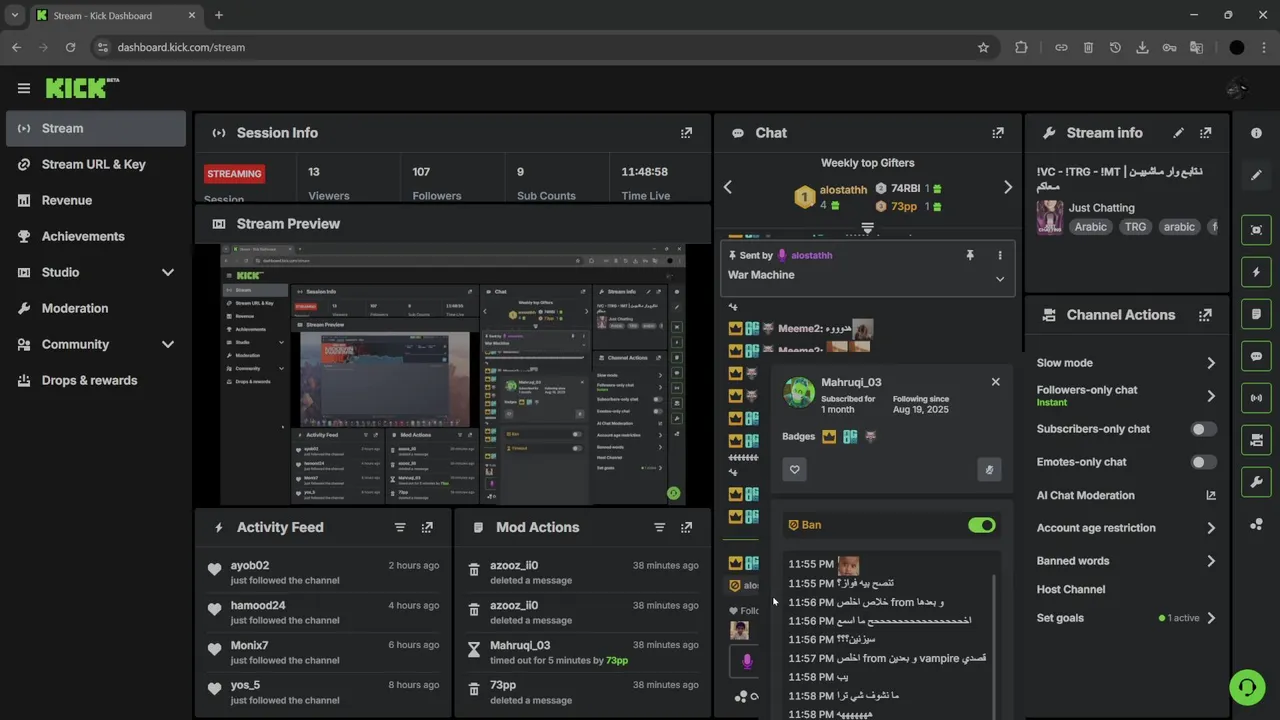This screenshot has width=1280, height=720.
Task: Open the green headset support button
Action: (x=1247, y=688)
